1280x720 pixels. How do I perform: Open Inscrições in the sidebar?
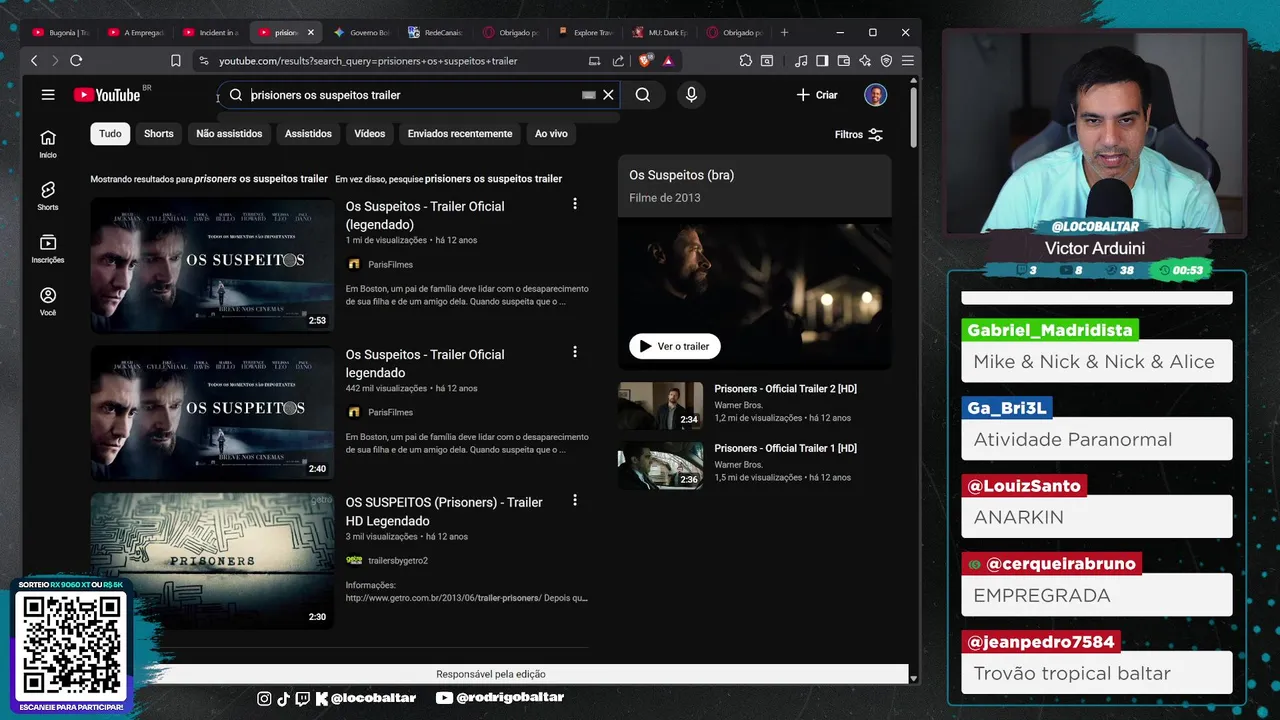coord(48,249)
